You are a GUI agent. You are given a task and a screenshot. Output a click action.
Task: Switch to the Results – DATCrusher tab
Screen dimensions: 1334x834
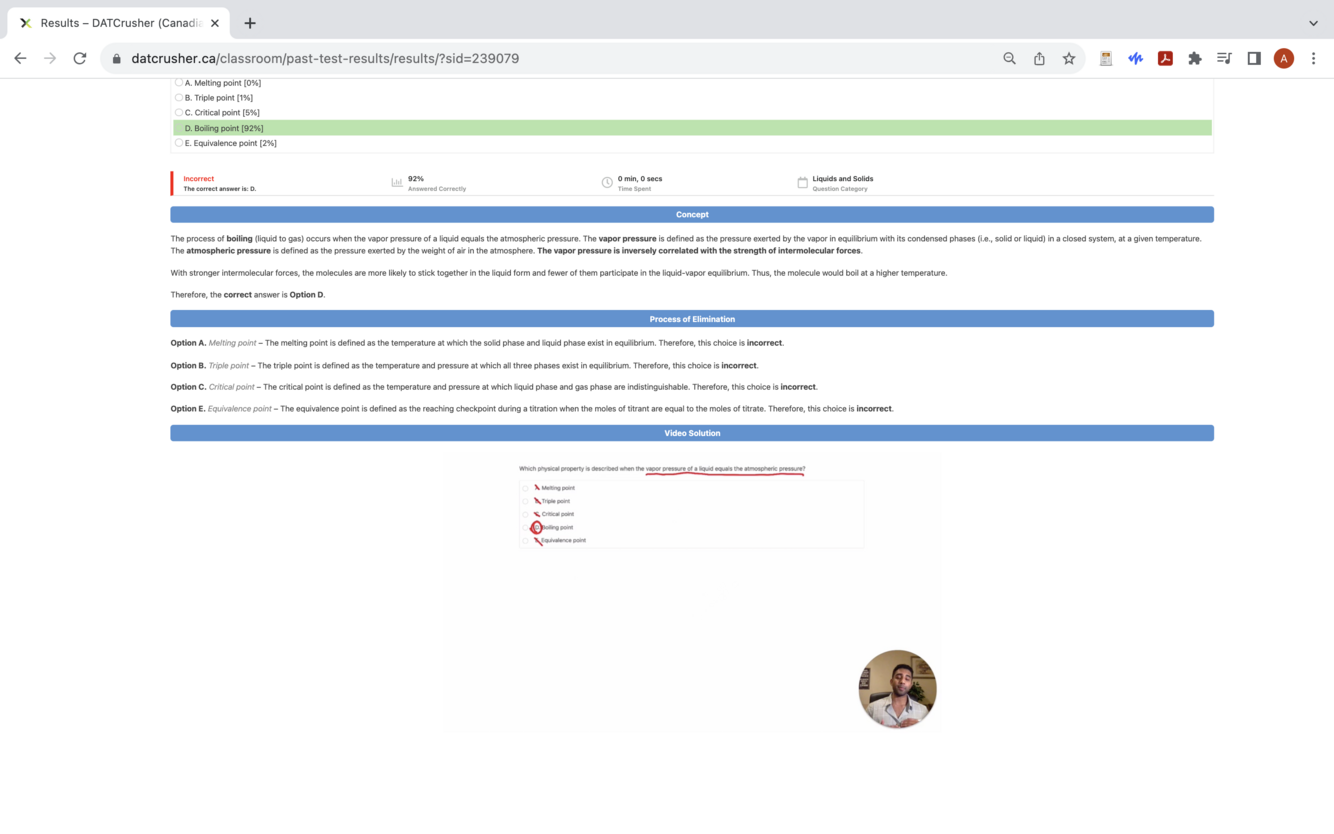(x=119, y=23)
